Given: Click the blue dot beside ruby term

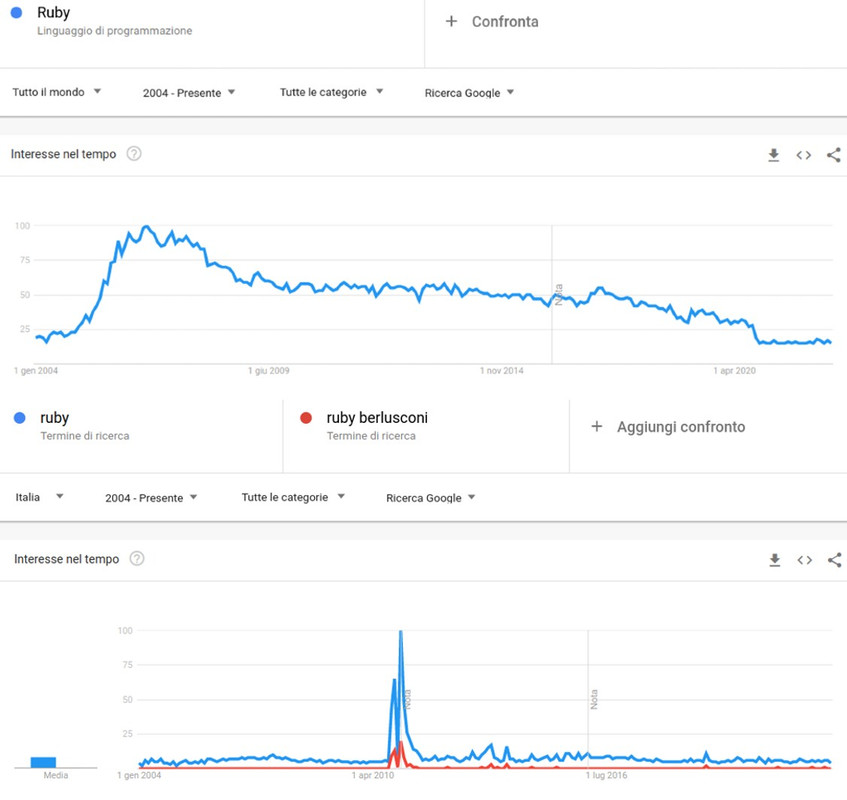Looking at the screenshot, I should click(19, 418).
